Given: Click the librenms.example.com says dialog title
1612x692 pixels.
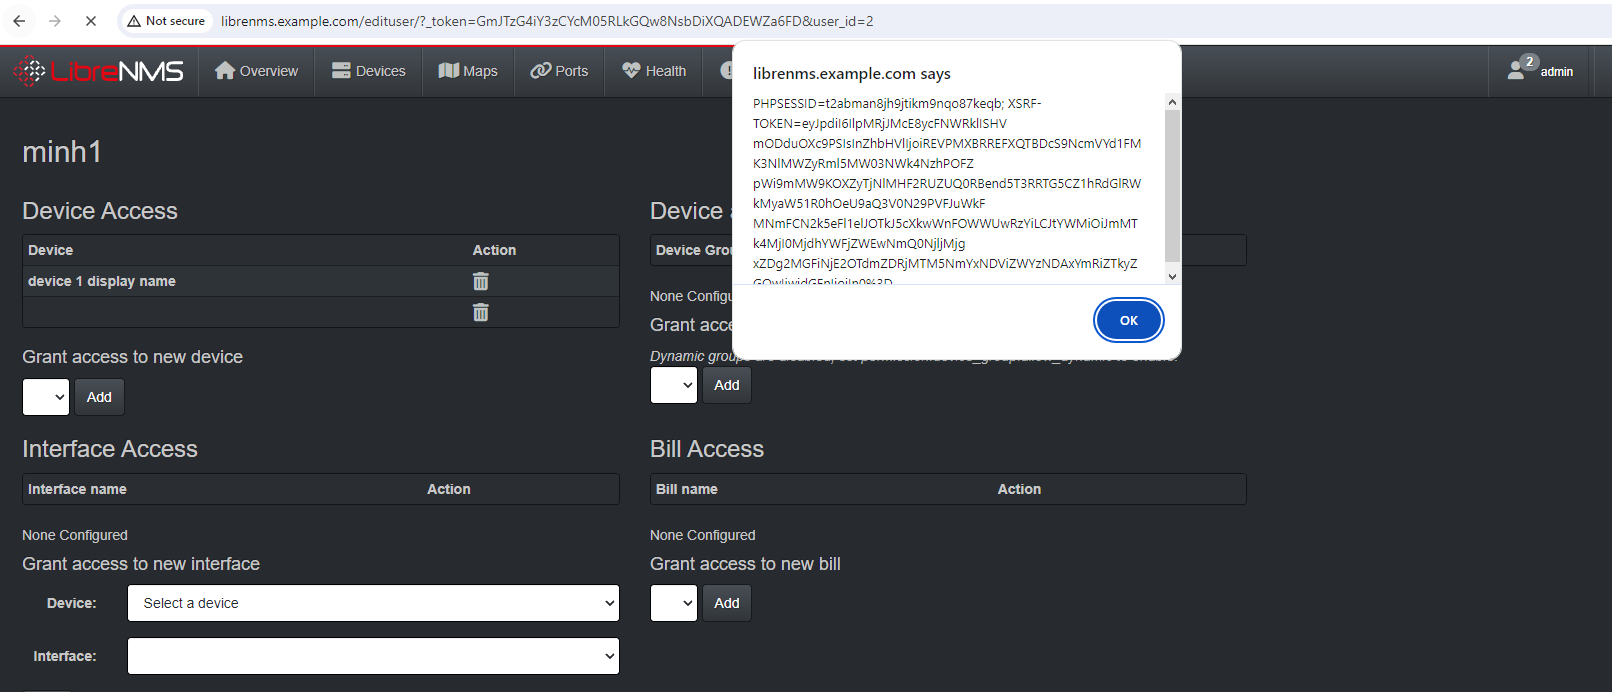Looking at the screenshot, I should 852,73.
